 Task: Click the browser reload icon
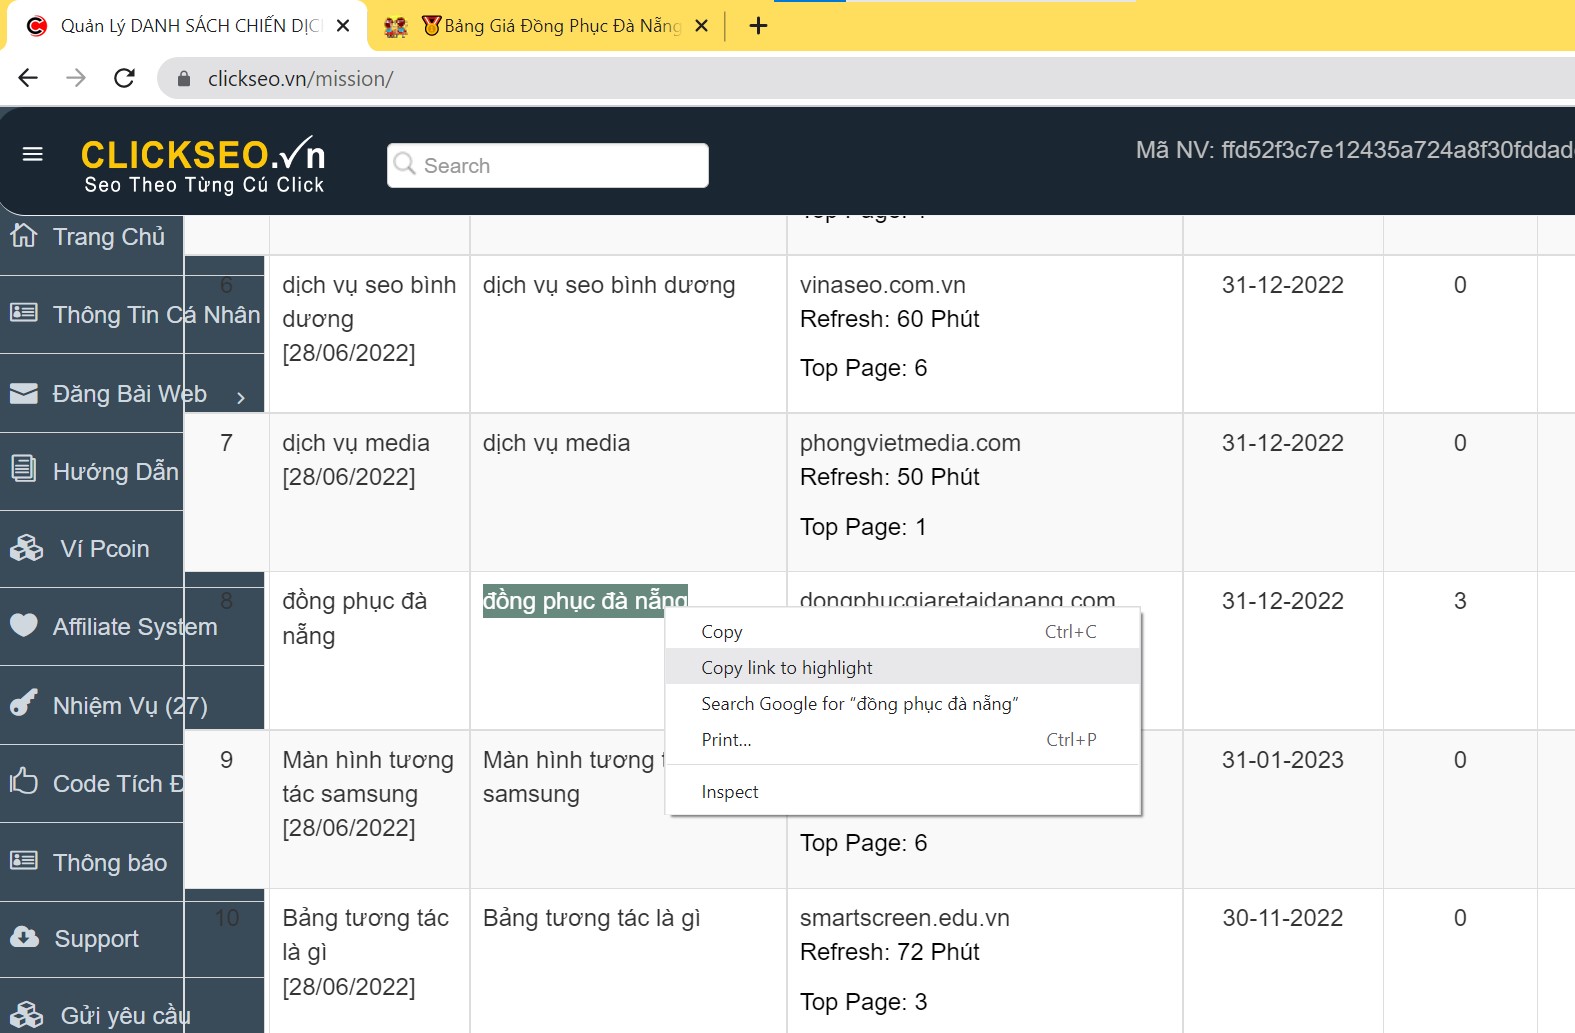pos(124,78)
